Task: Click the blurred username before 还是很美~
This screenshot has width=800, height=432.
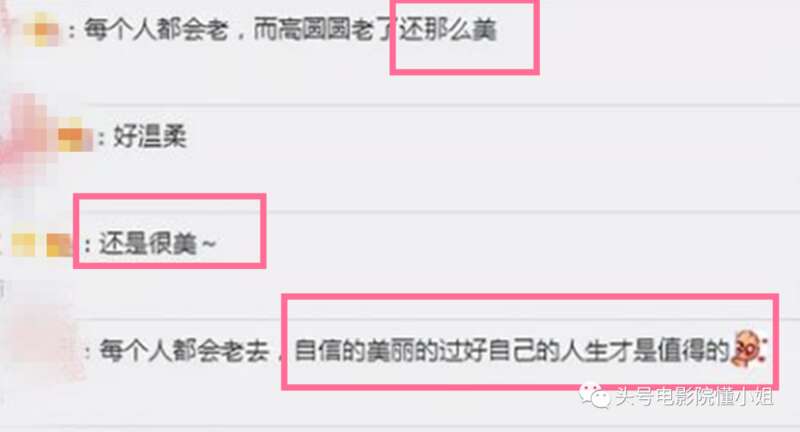Action: point(42,245)
